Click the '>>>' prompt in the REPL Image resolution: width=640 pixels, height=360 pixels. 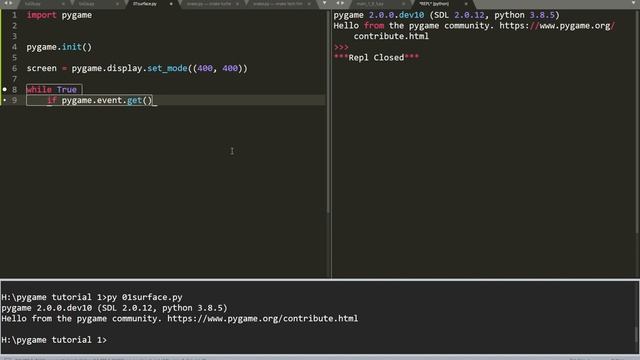341,47
